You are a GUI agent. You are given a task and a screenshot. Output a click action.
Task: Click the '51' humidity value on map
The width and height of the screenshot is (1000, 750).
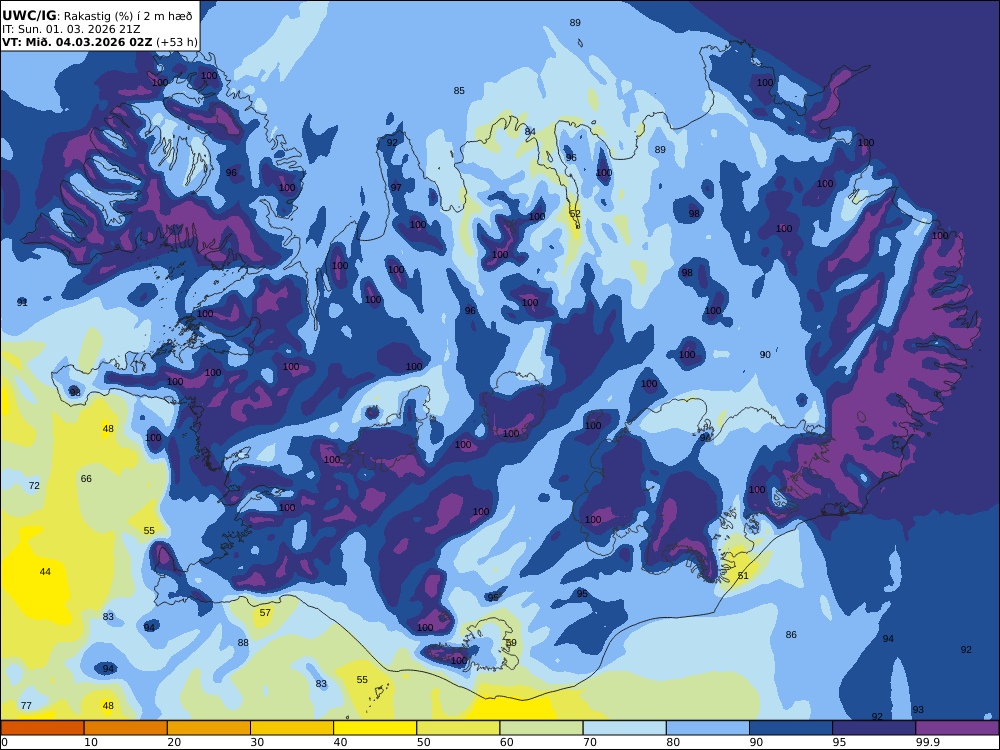(743, 575)
